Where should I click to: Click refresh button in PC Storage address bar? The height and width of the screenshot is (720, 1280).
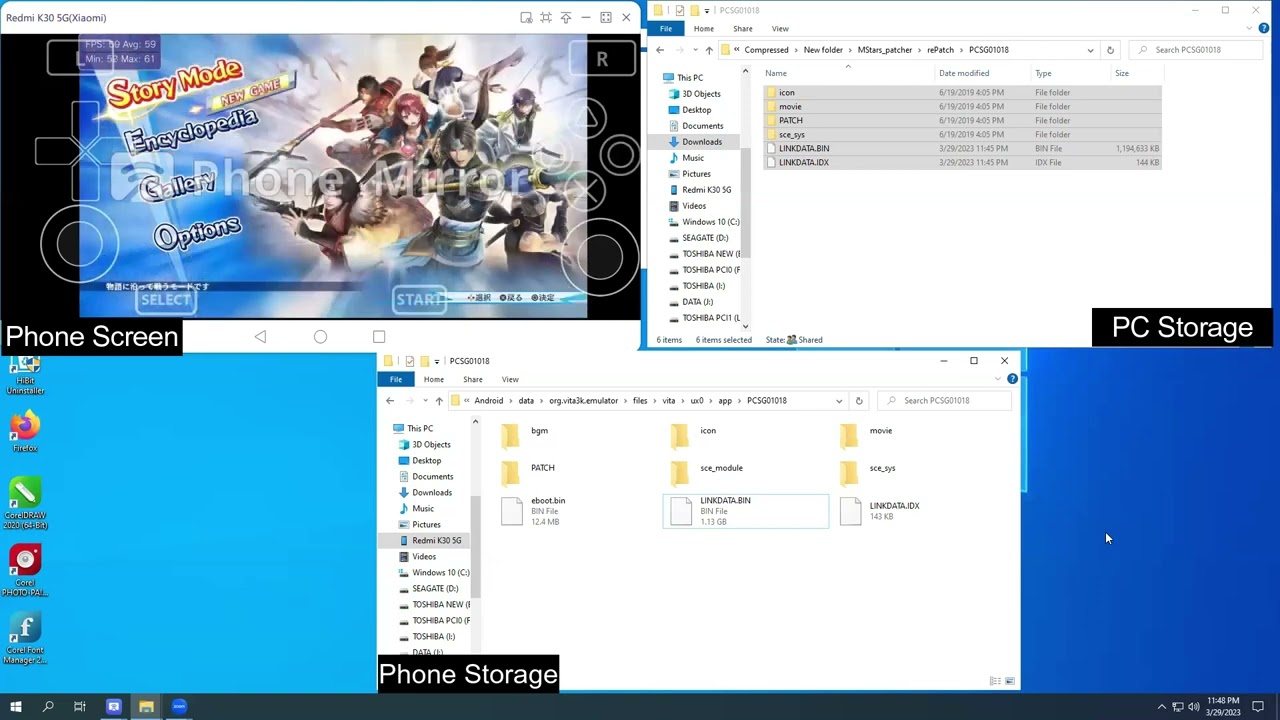pos(1110,50)
